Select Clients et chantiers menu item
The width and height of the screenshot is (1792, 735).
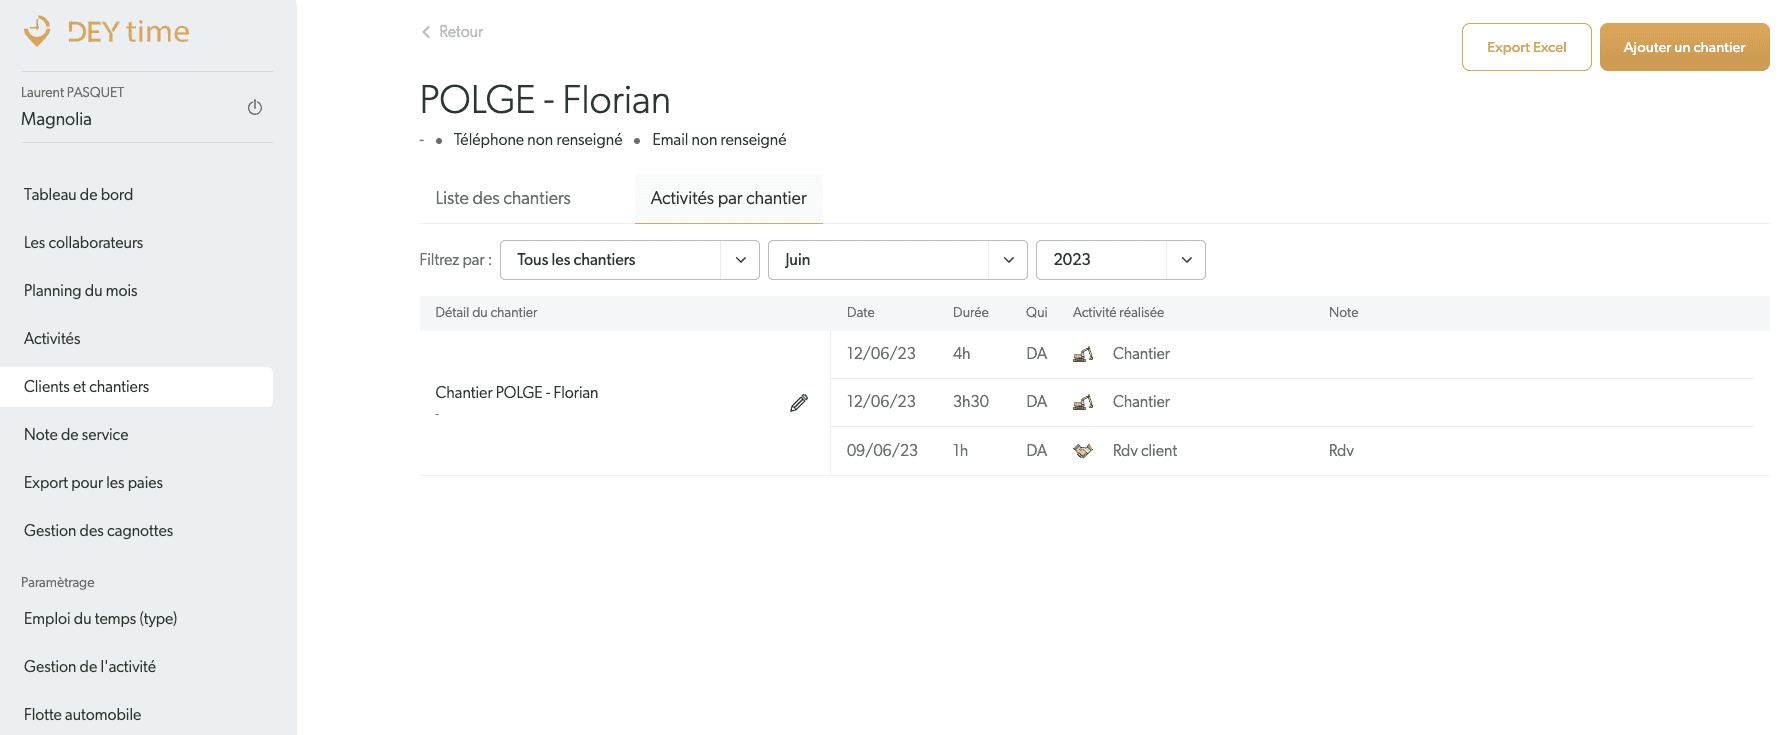[136, 387]
